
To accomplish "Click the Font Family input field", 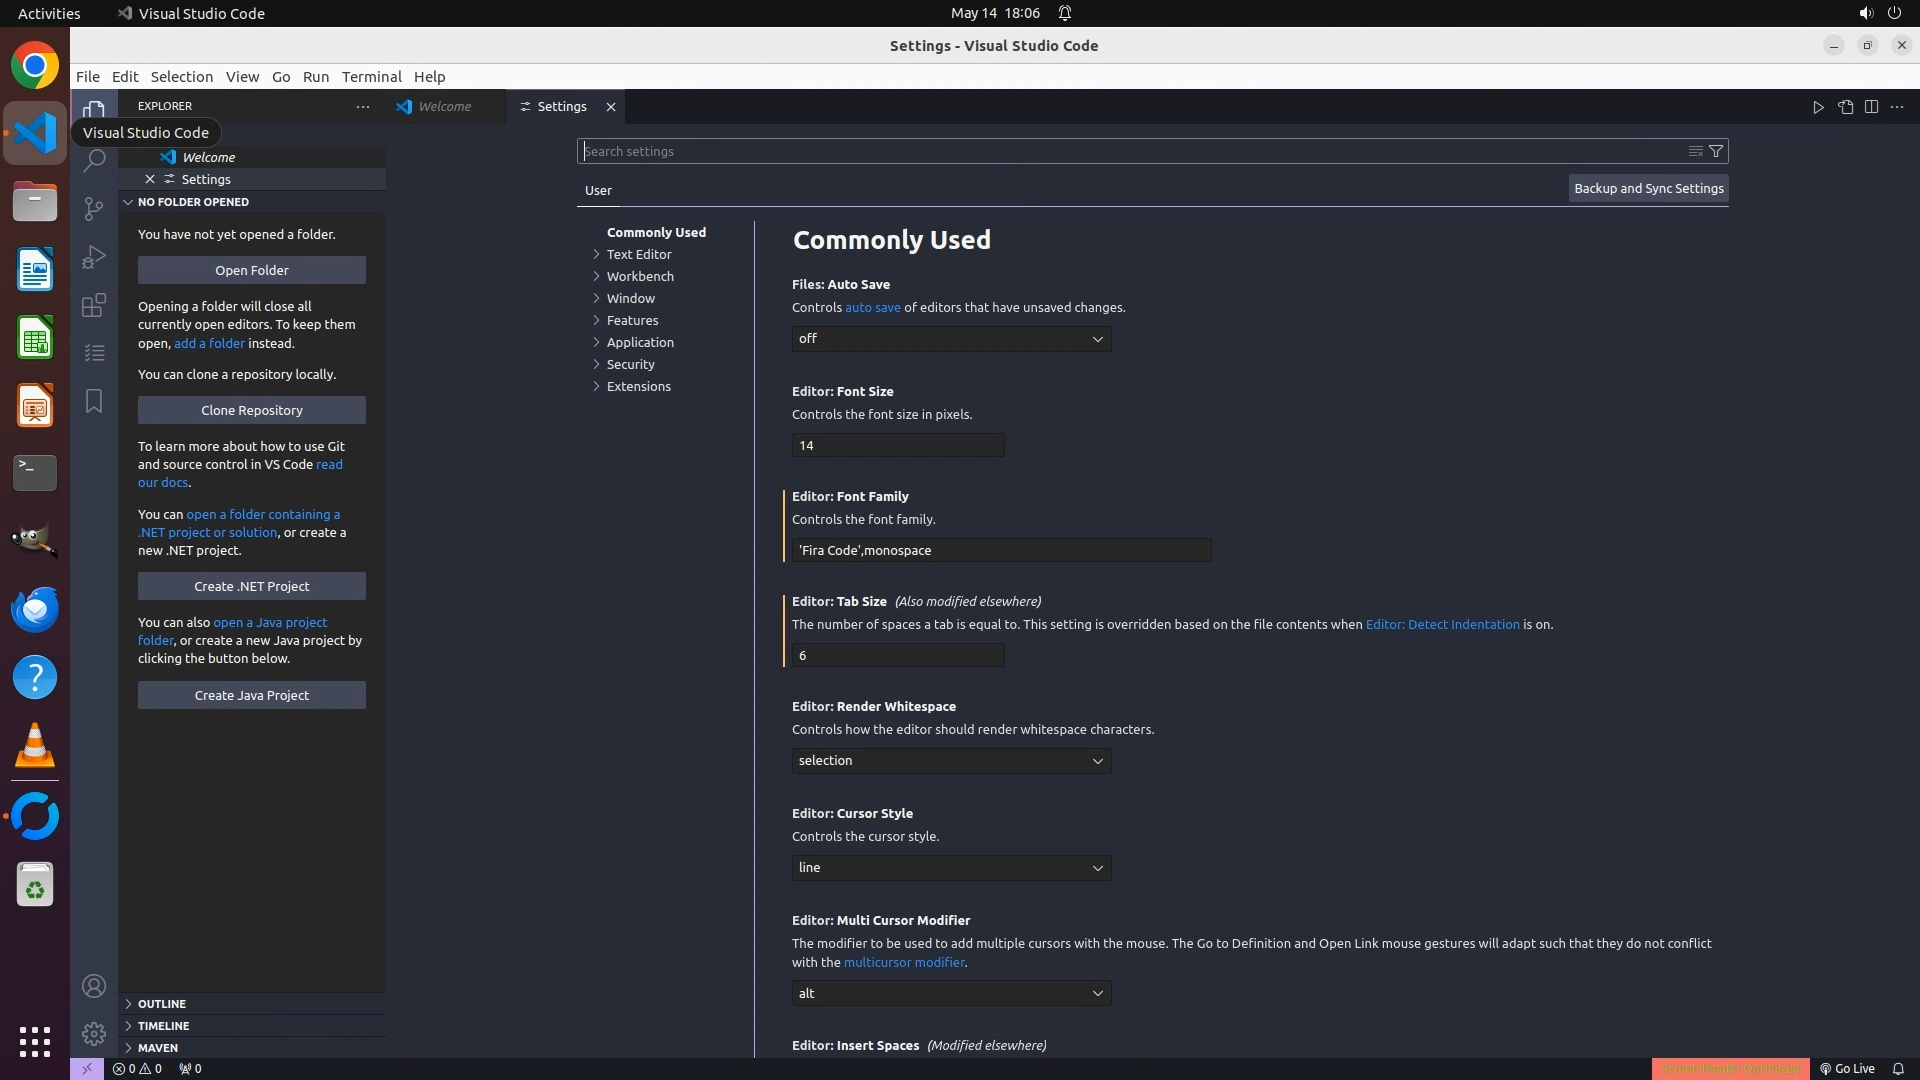I will point(1001,550).
